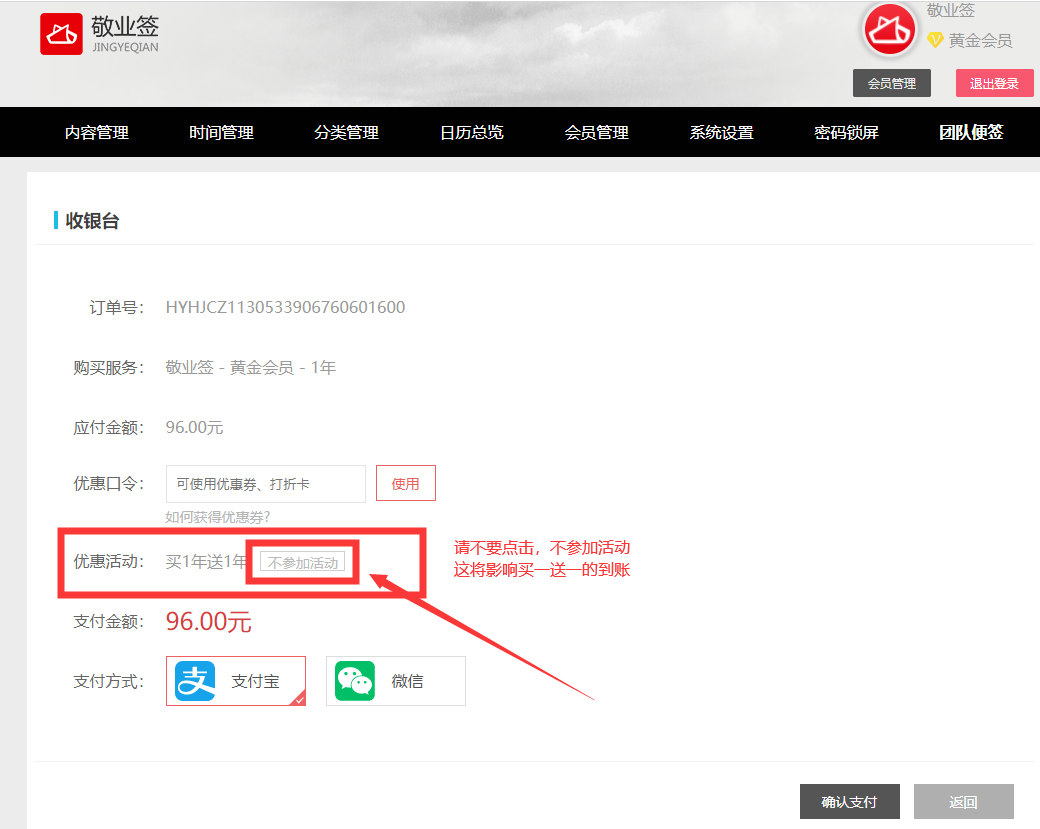The width and height of the screenshot is (1040, 829).
Task: Click 敬业签 - 黄金会员 - 1年 text
Action: click(x=251, y=367)
